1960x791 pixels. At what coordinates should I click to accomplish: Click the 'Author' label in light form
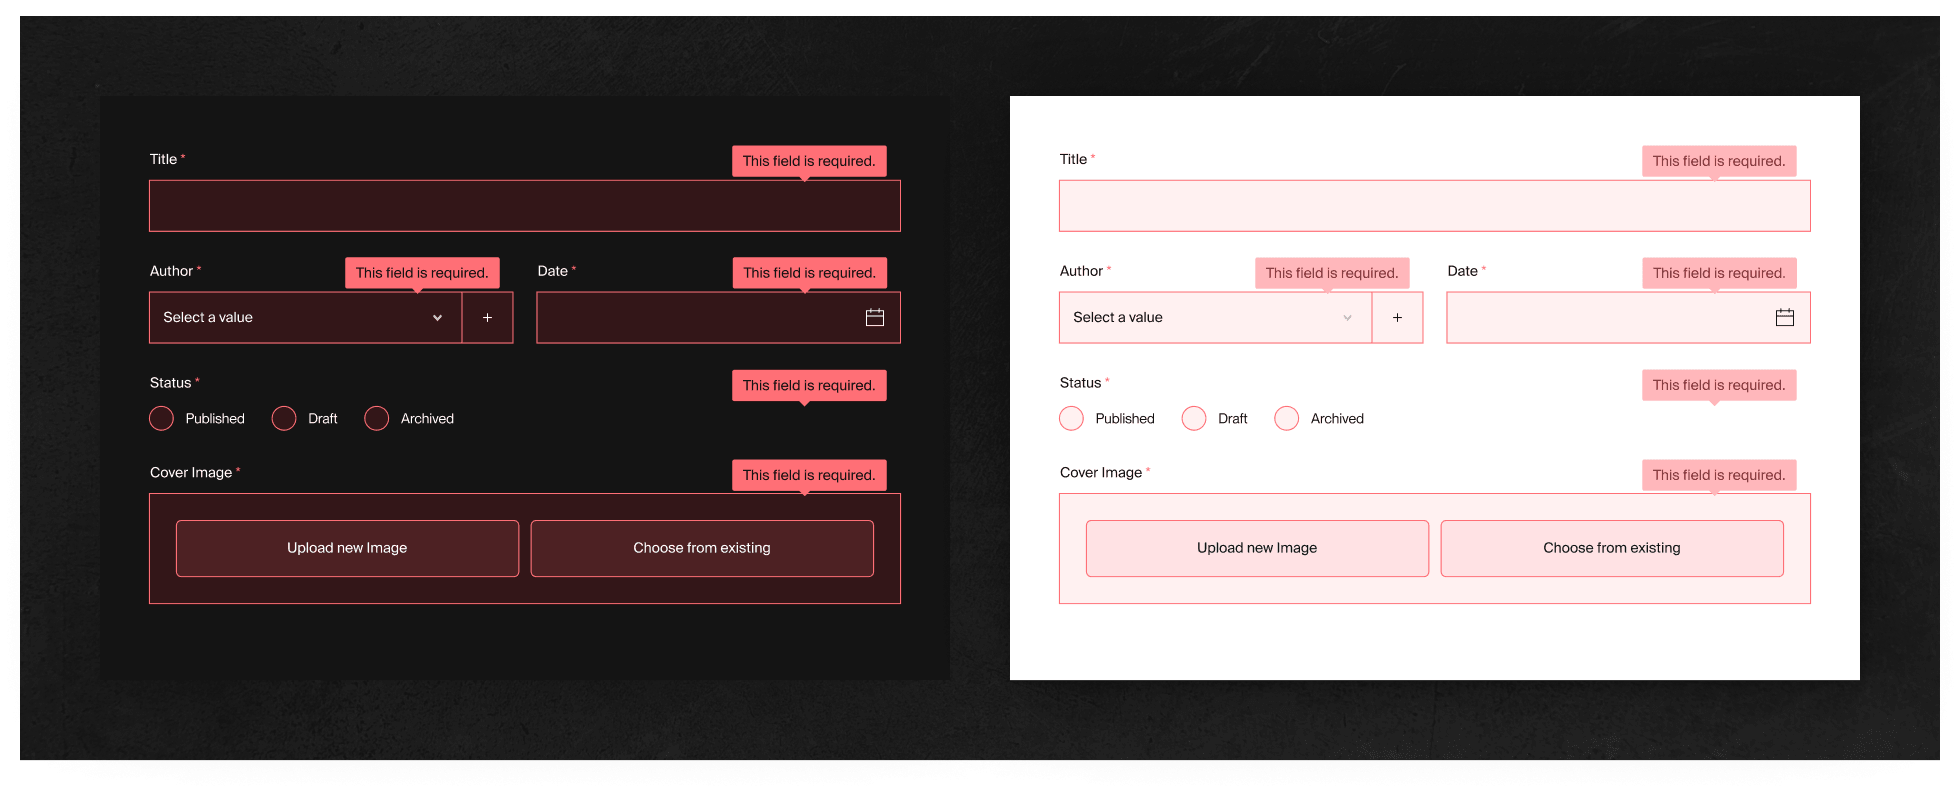pos(1081,271)
